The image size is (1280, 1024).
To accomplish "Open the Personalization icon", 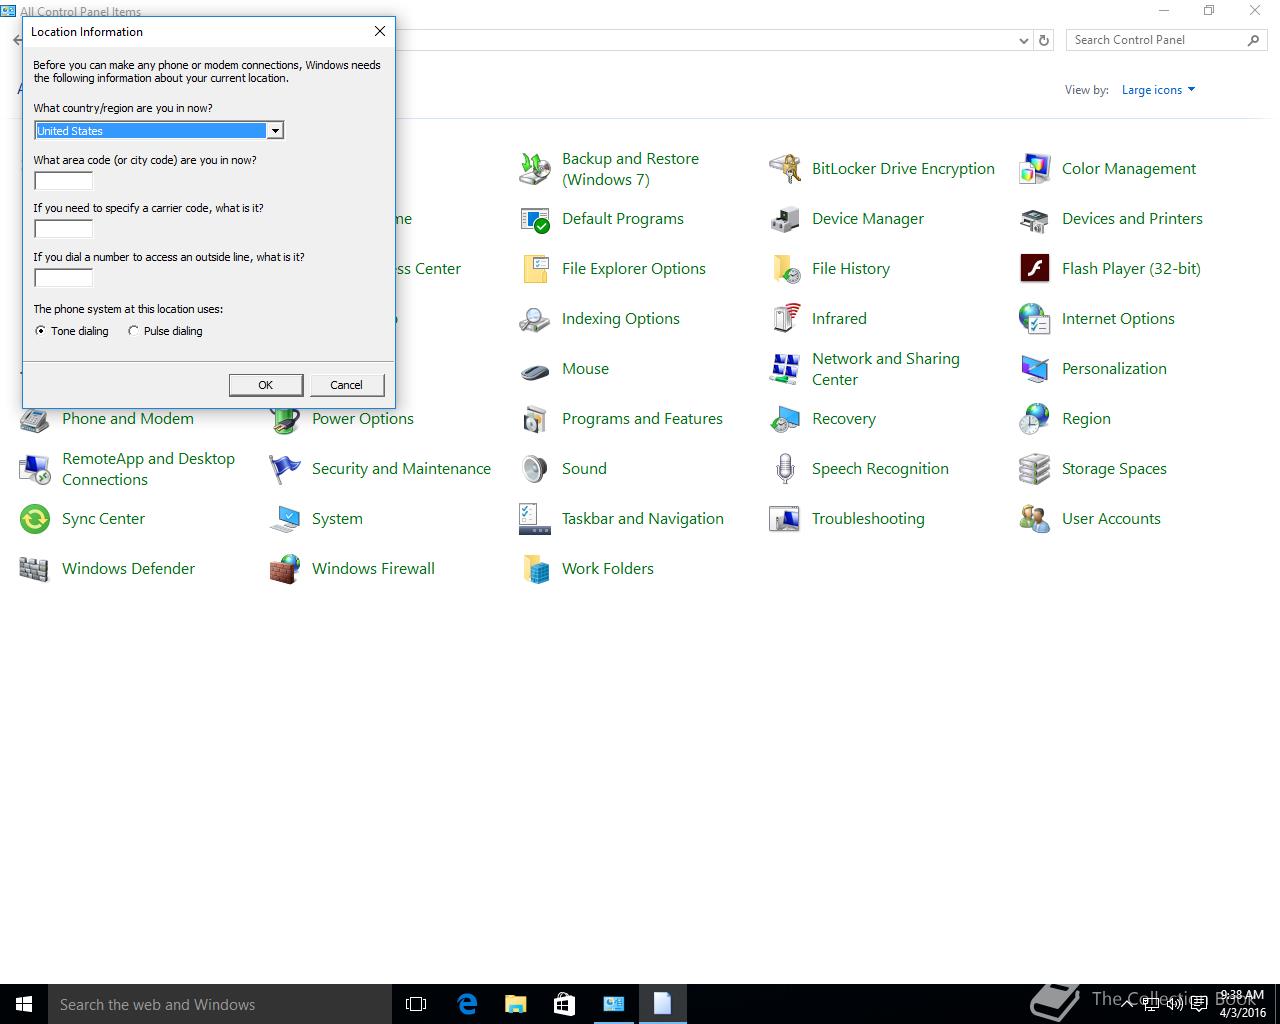I will 1035,369.
